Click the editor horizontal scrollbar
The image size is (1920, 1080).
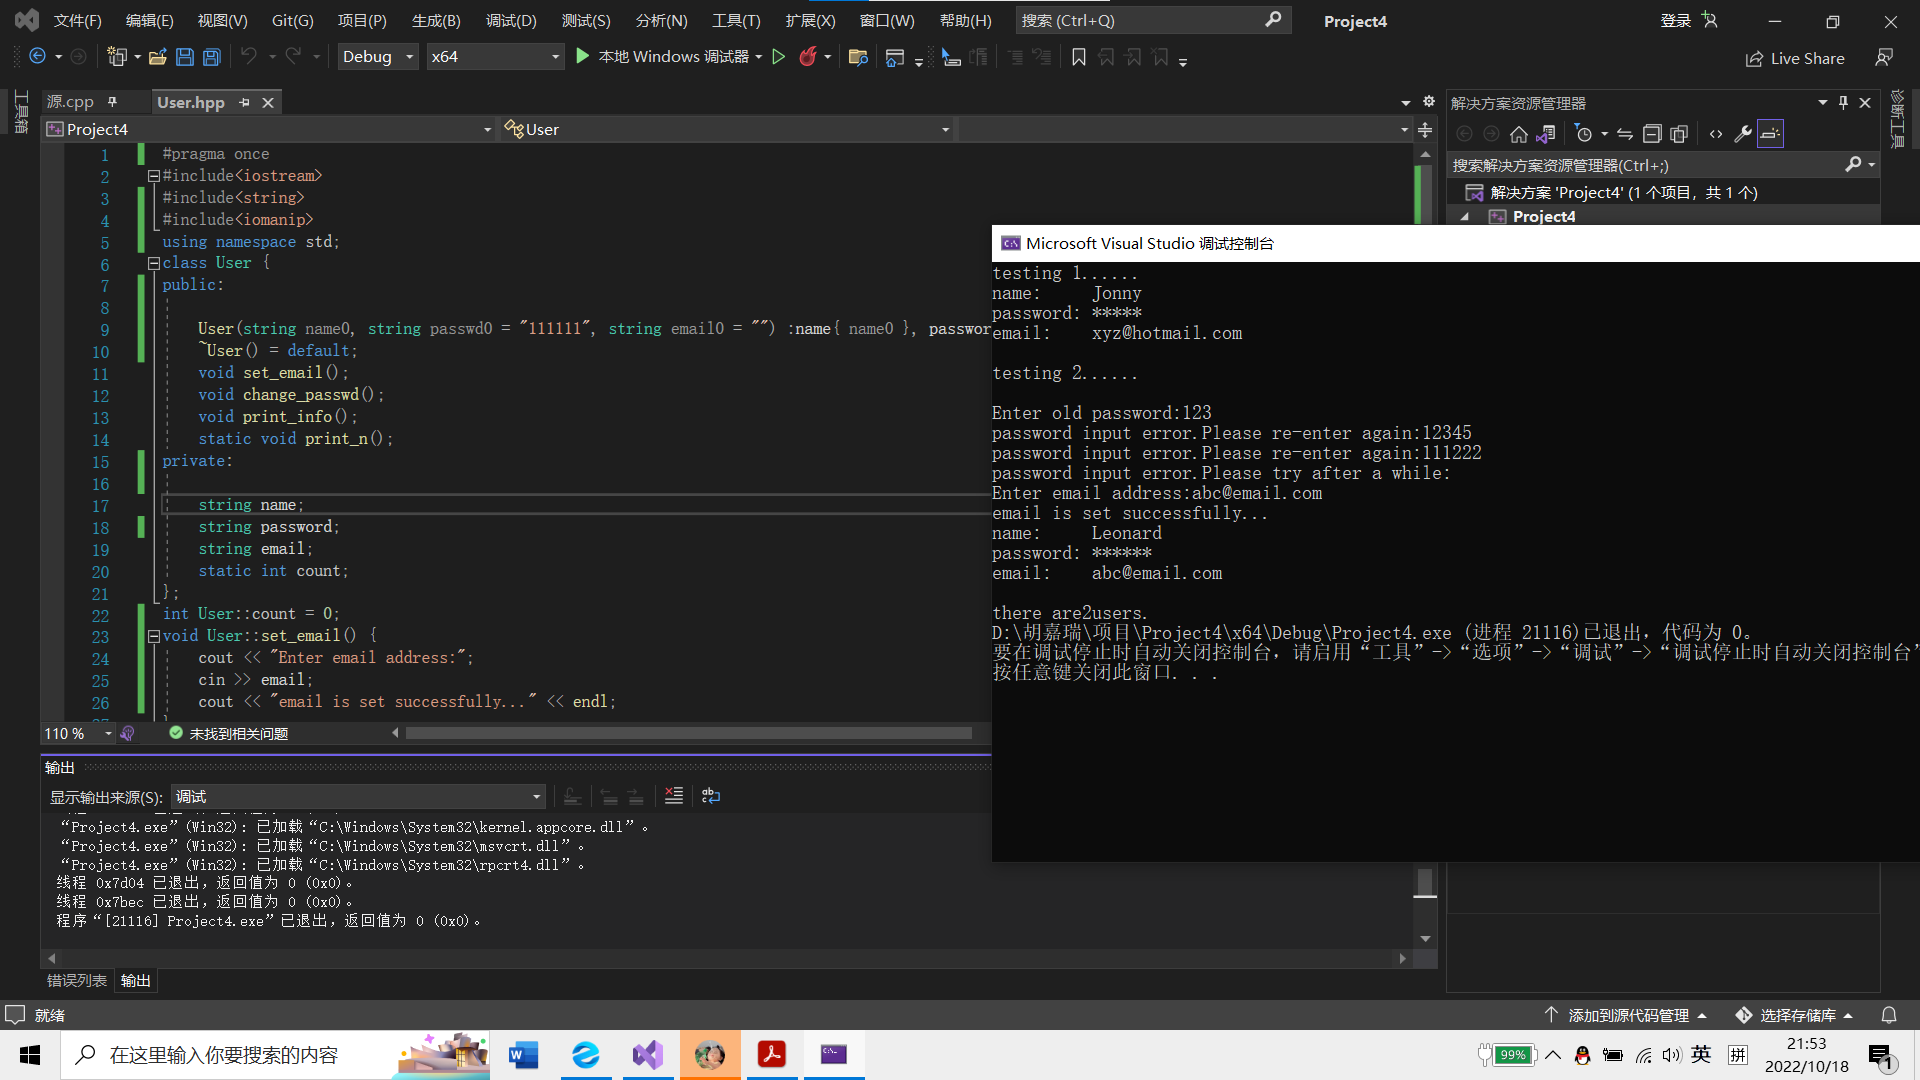pyautogui.click(x=688, y=733)
